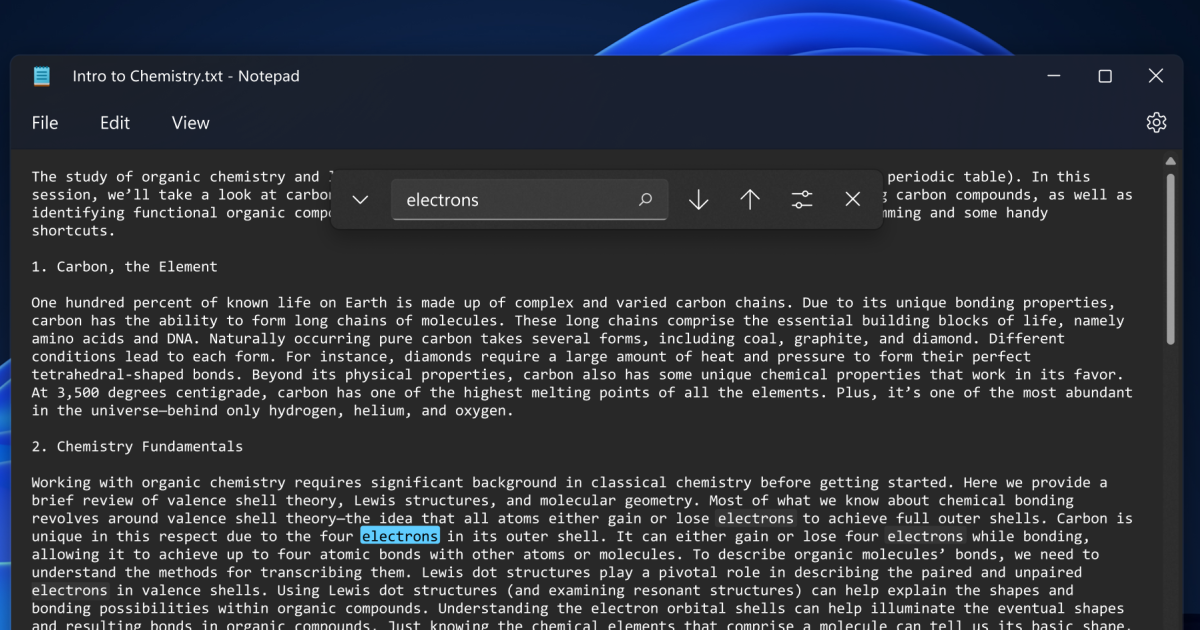Viewport: 1200px width, 630px height.
Task: Jump to the previous "electrons" match
Action: pos(750,199)
